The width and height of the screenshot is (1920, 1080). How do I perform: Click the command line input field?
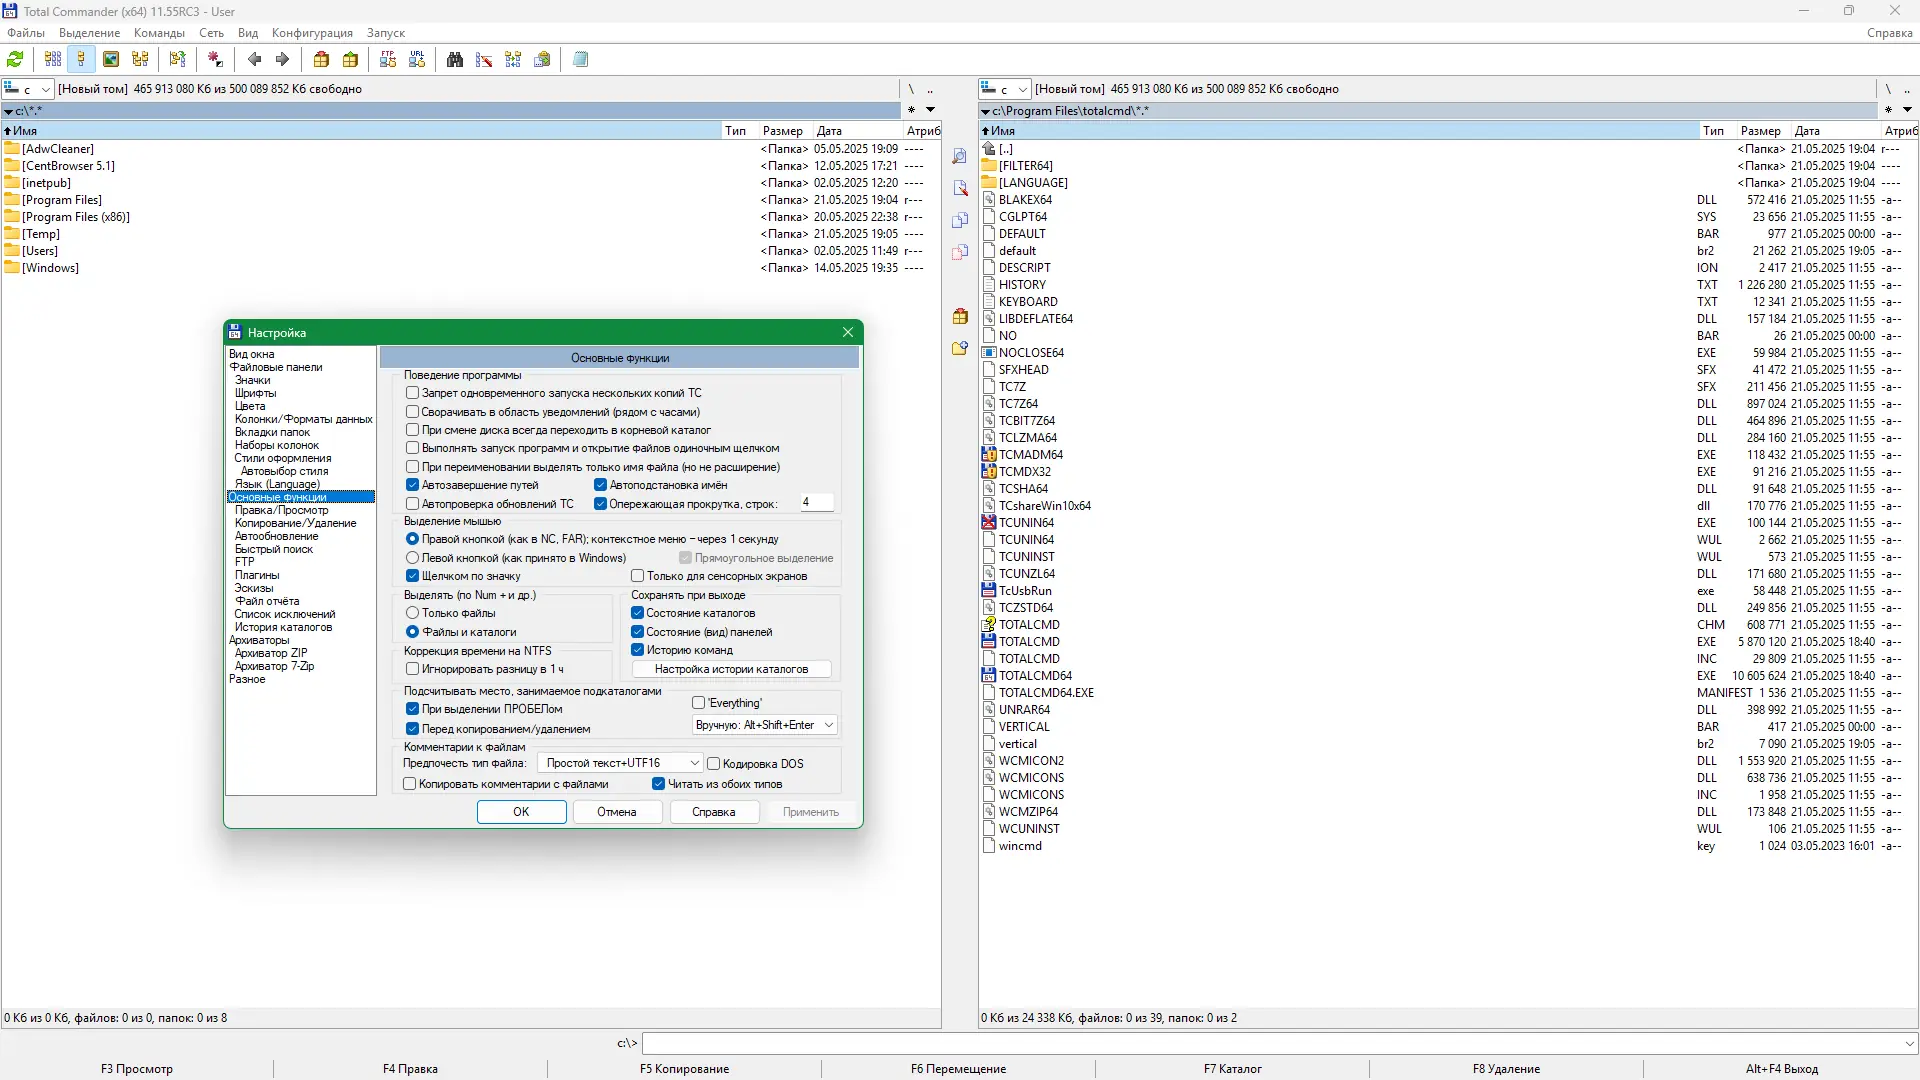(1270, 1043)
